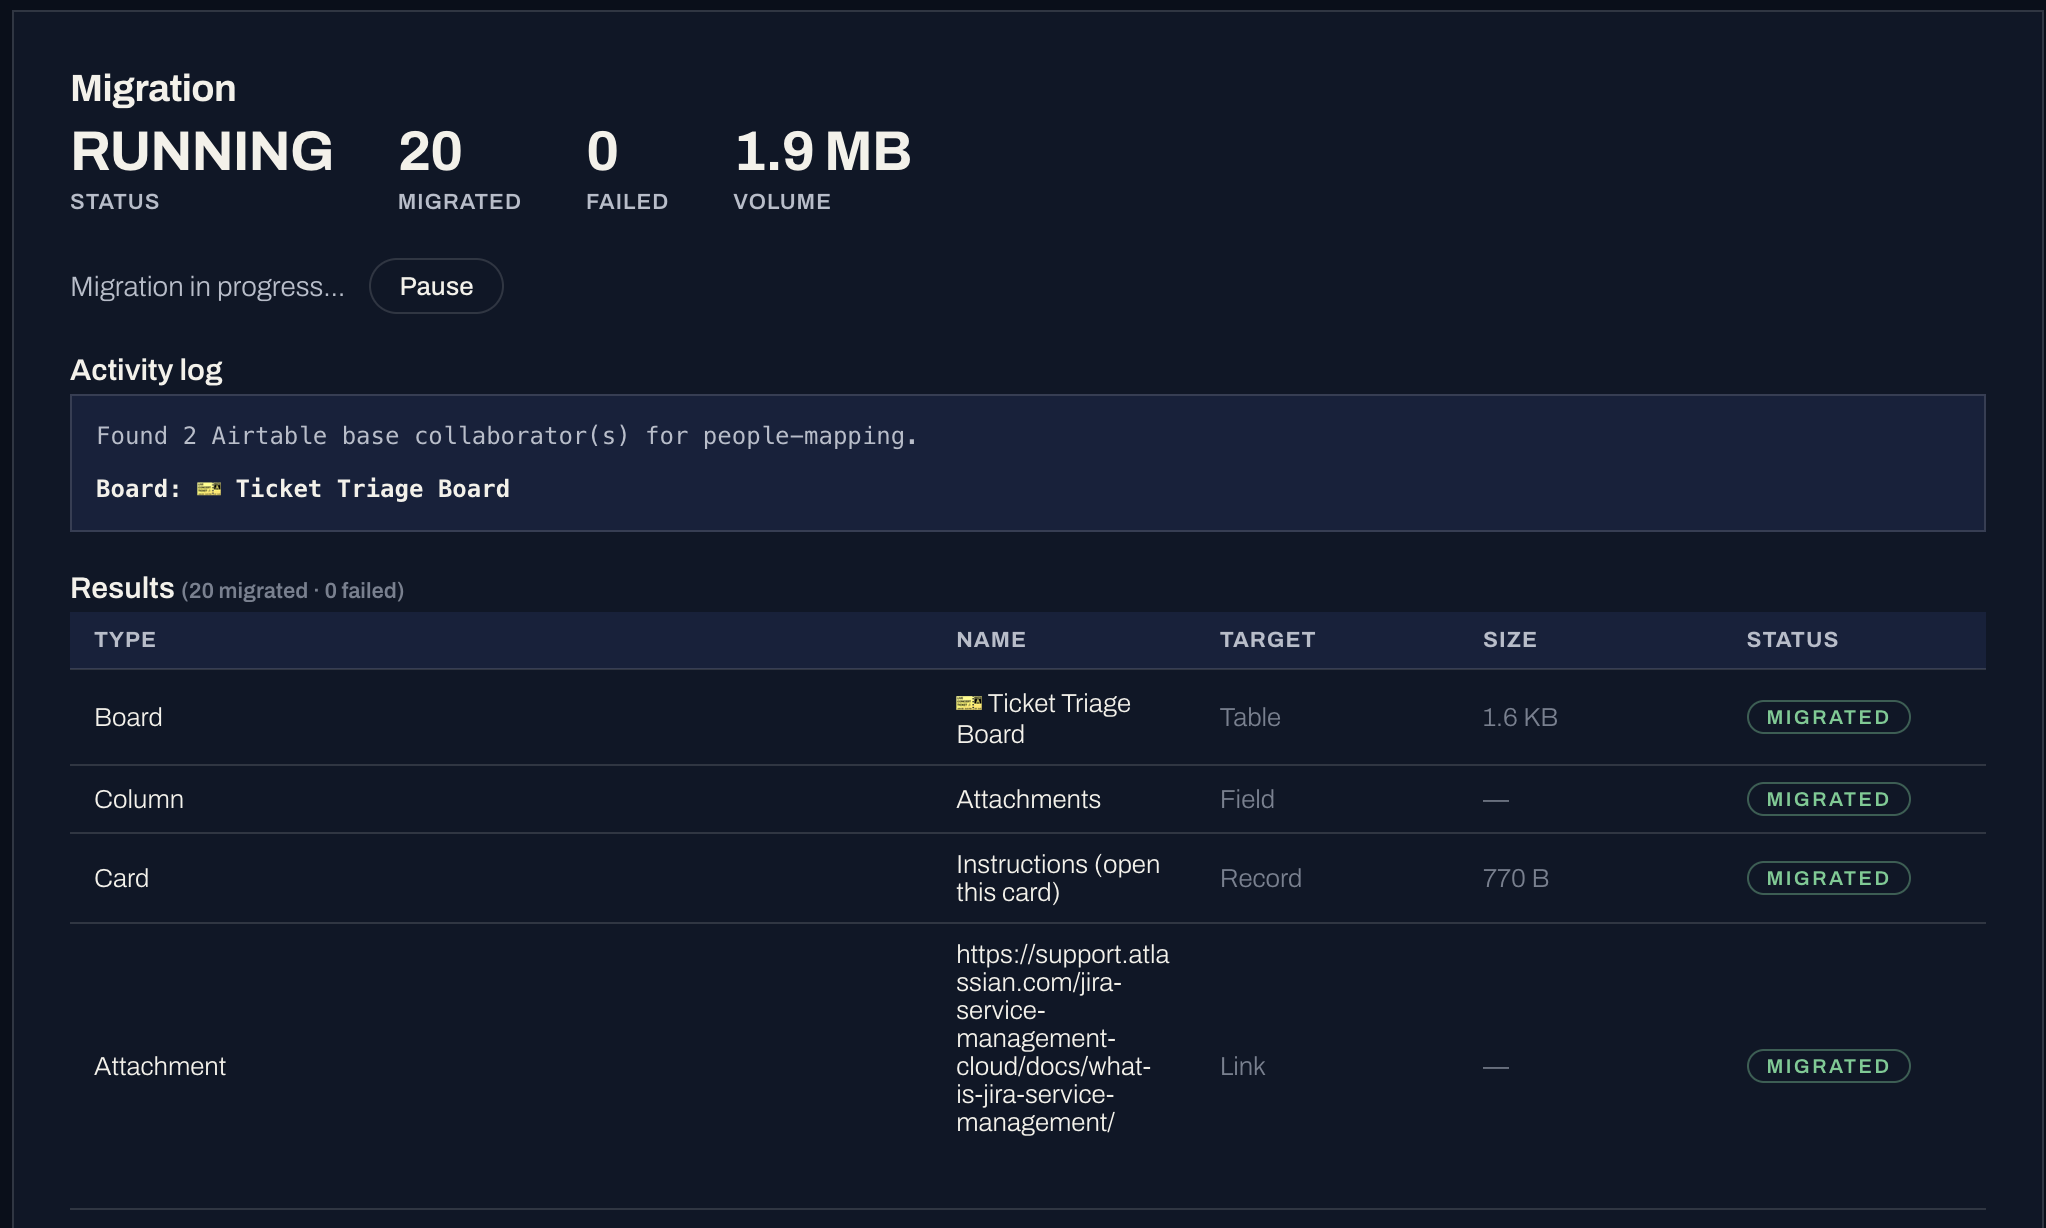Click the 'Board: Ticket Triage Board' log line
Image resolution: width=2046 pixels, height=1228 pixels.
click(x=303, y=489)
